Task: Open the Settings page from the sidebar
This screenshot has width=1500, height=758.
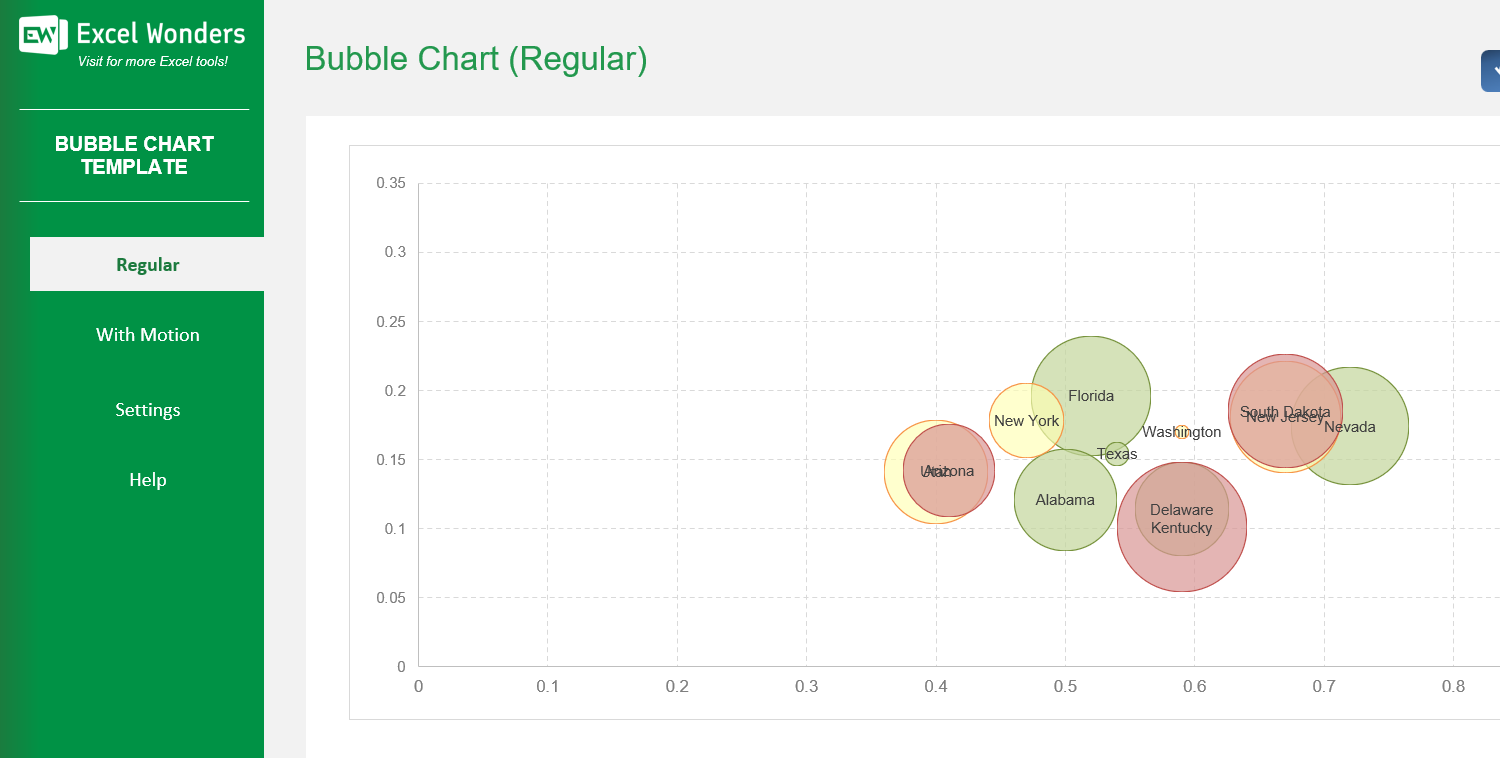Action: click(147, 409)
